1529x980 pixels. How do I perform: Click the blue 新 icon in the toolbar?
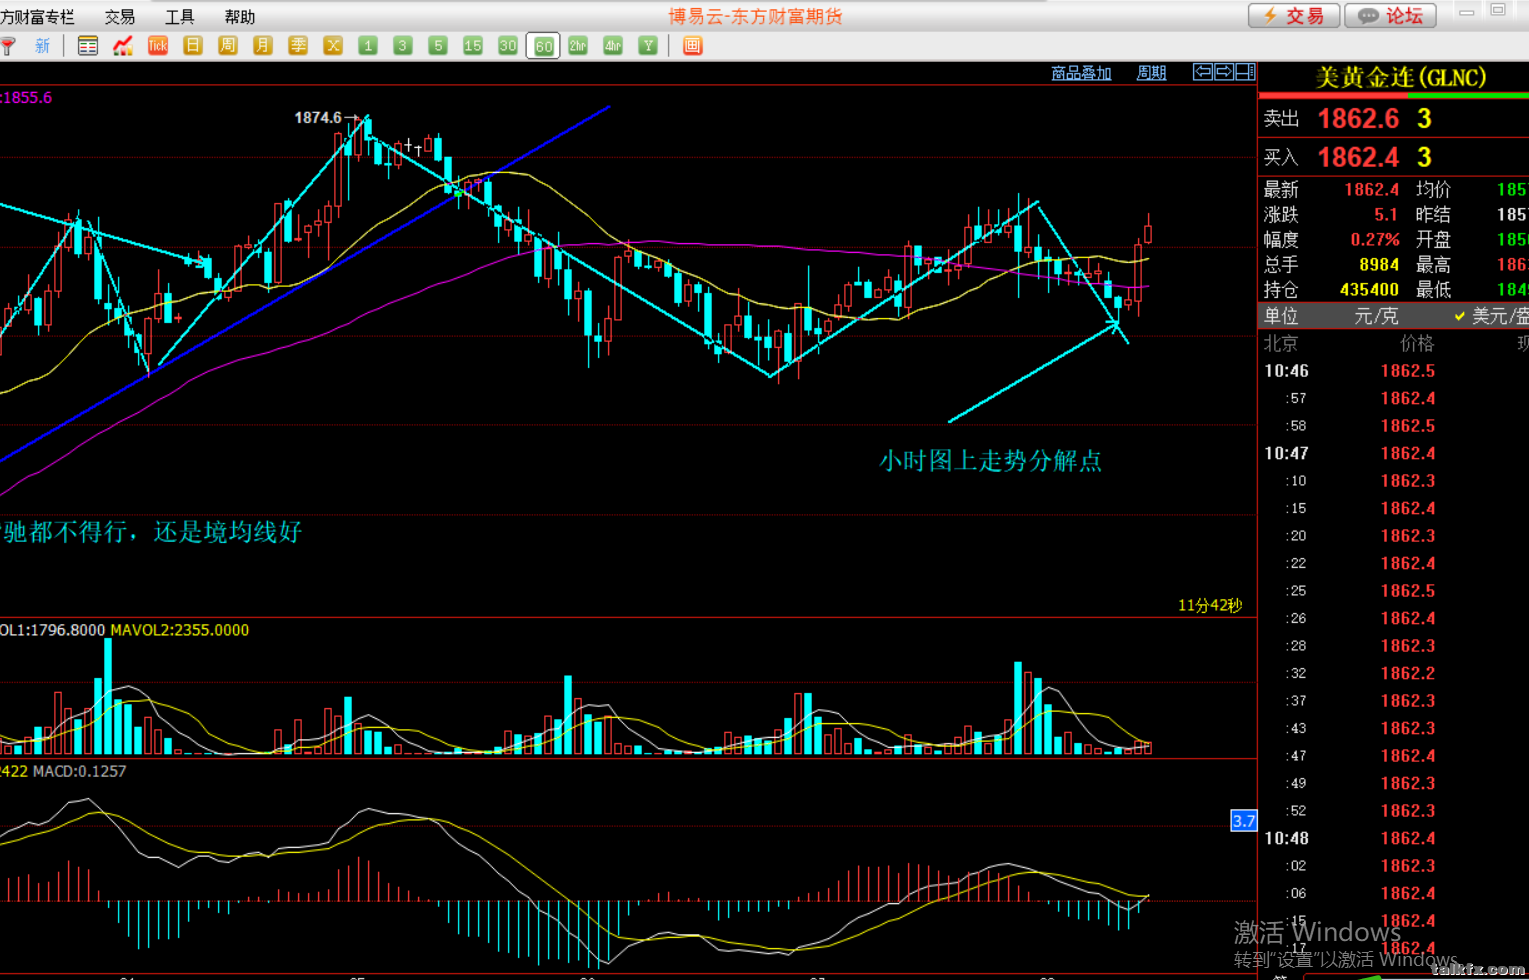click(x=42, y=46)
